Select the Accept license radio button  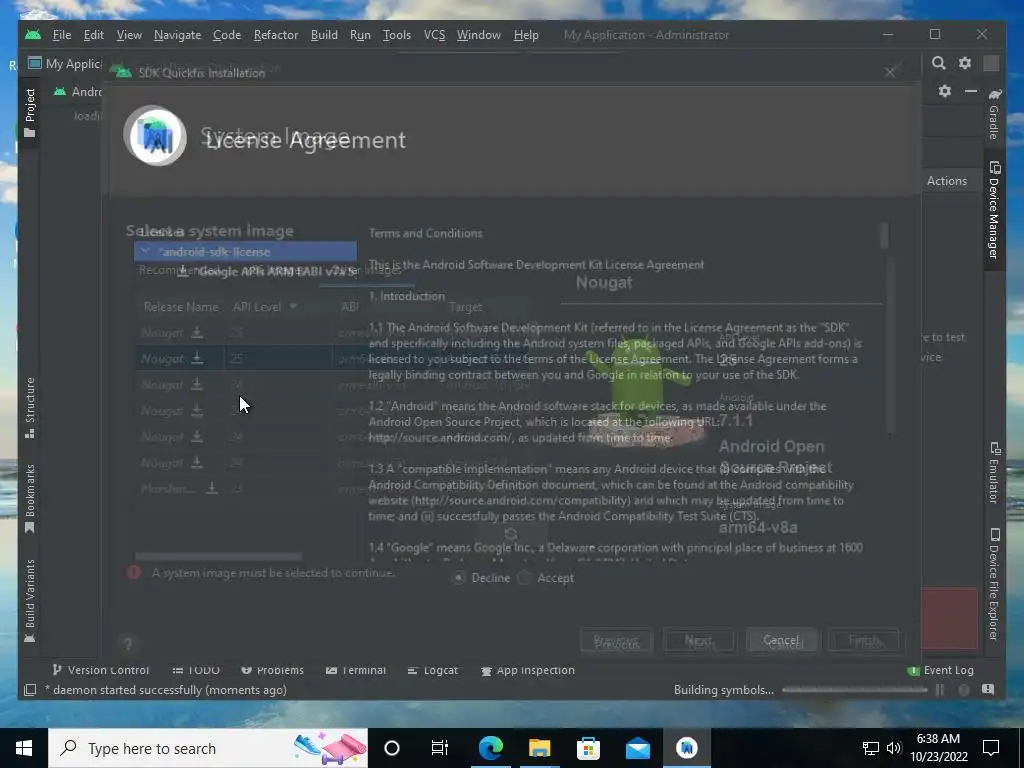pyautogui.click(x=524, y=578)
